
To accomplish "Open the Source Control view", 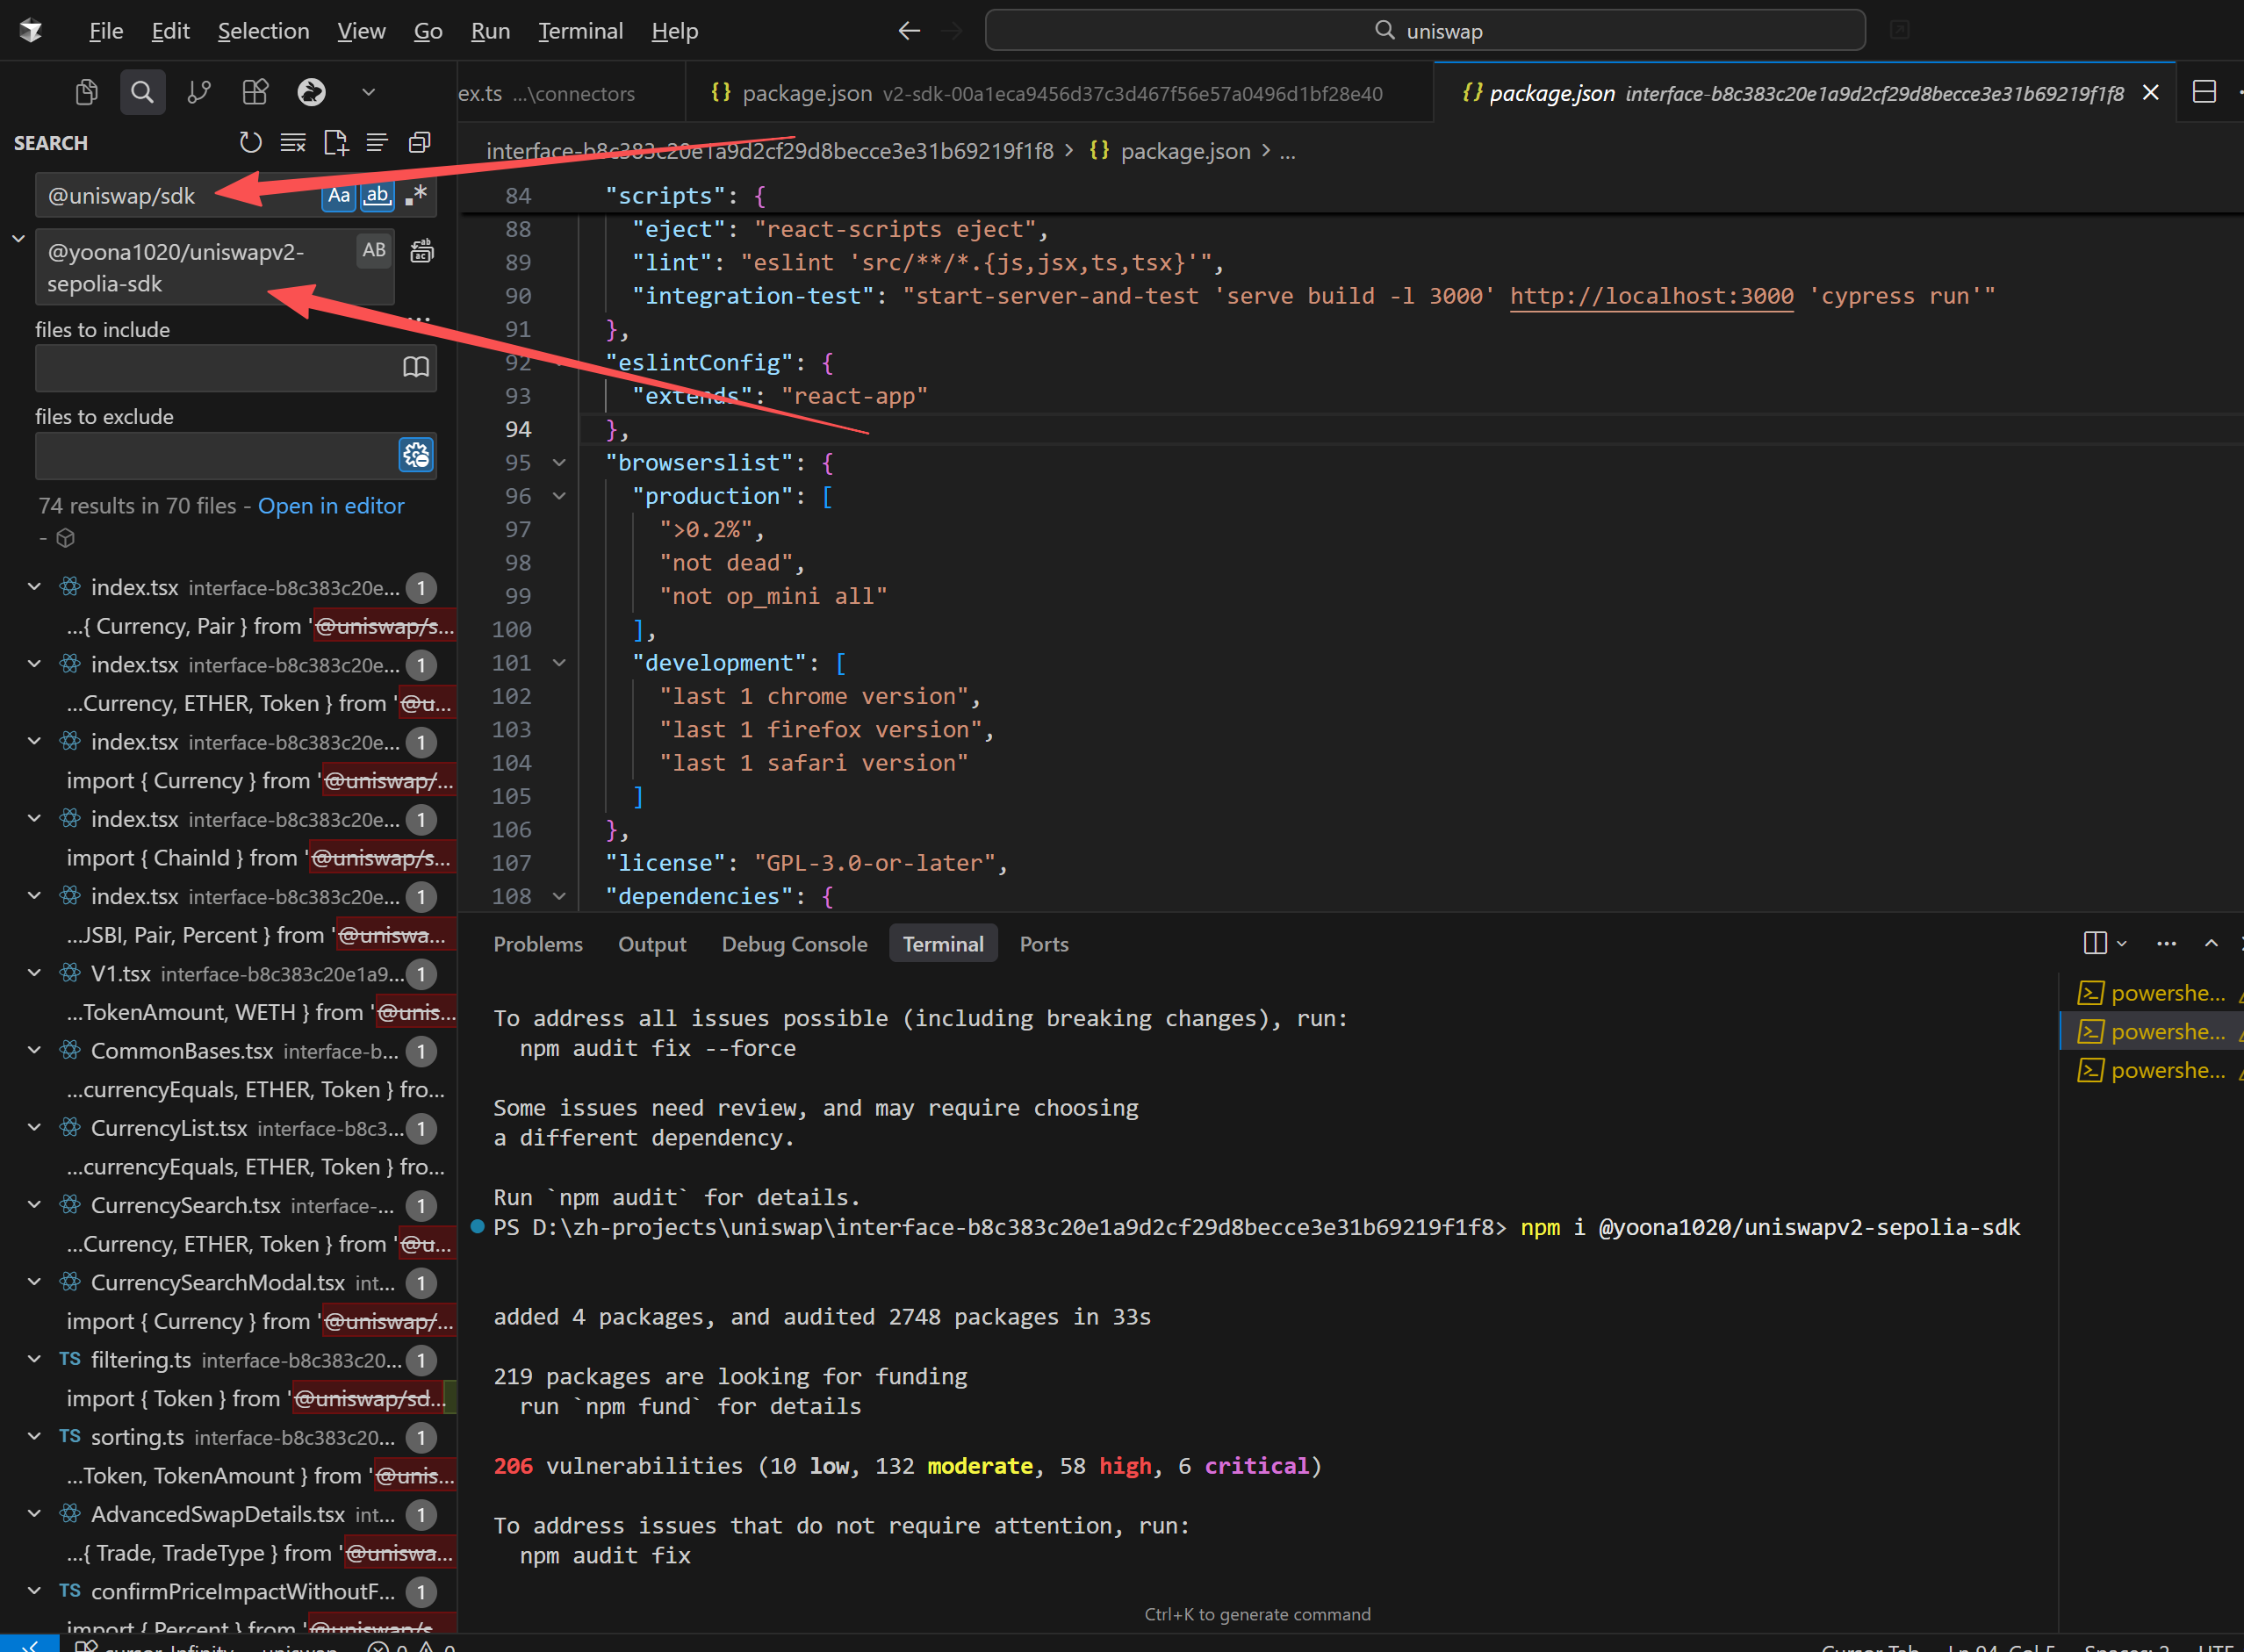I will click(x=199, y=92).
